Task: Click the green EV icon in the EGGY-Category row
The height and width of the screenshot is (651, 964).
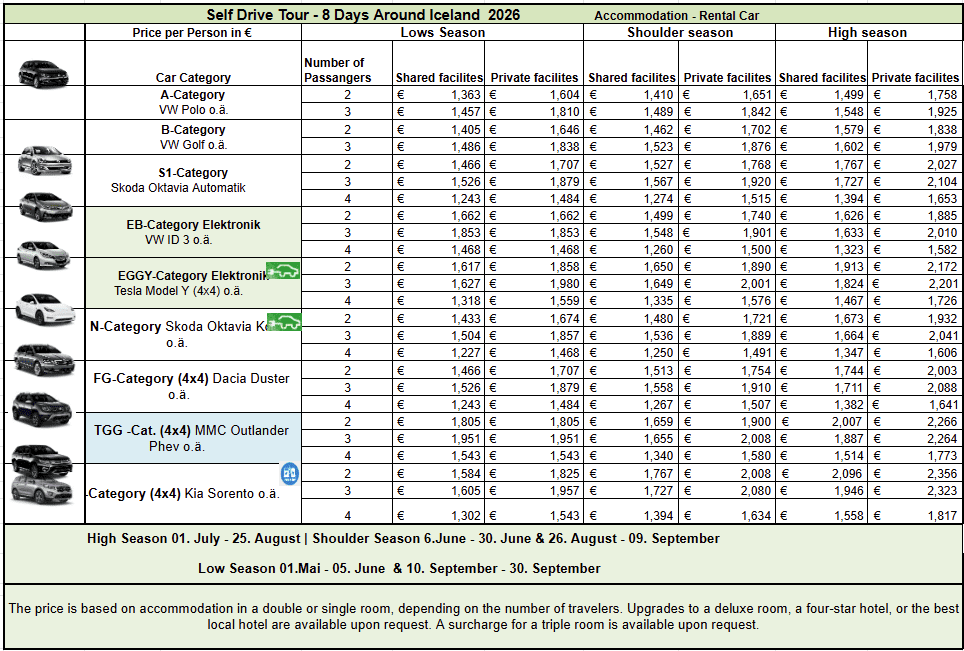Action: [x=282, y=270]
